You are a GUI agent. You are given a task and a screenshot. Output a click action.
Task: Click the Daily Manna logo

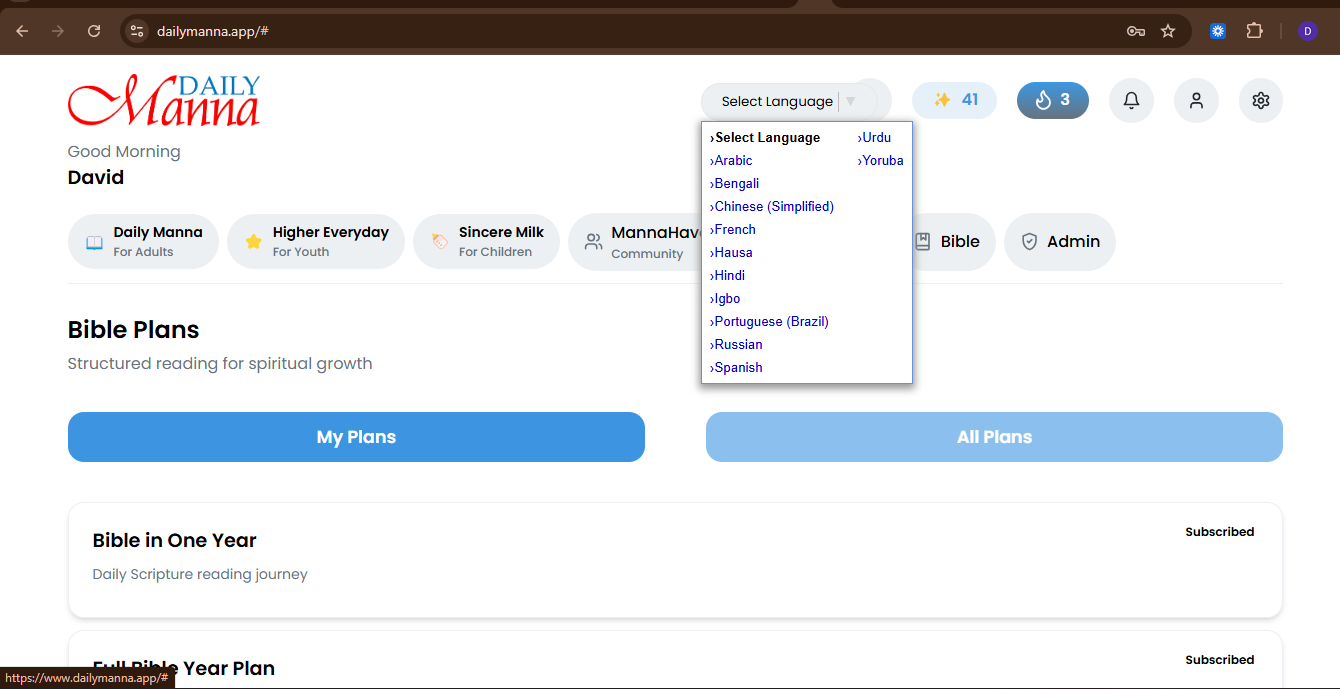[164, 101]
